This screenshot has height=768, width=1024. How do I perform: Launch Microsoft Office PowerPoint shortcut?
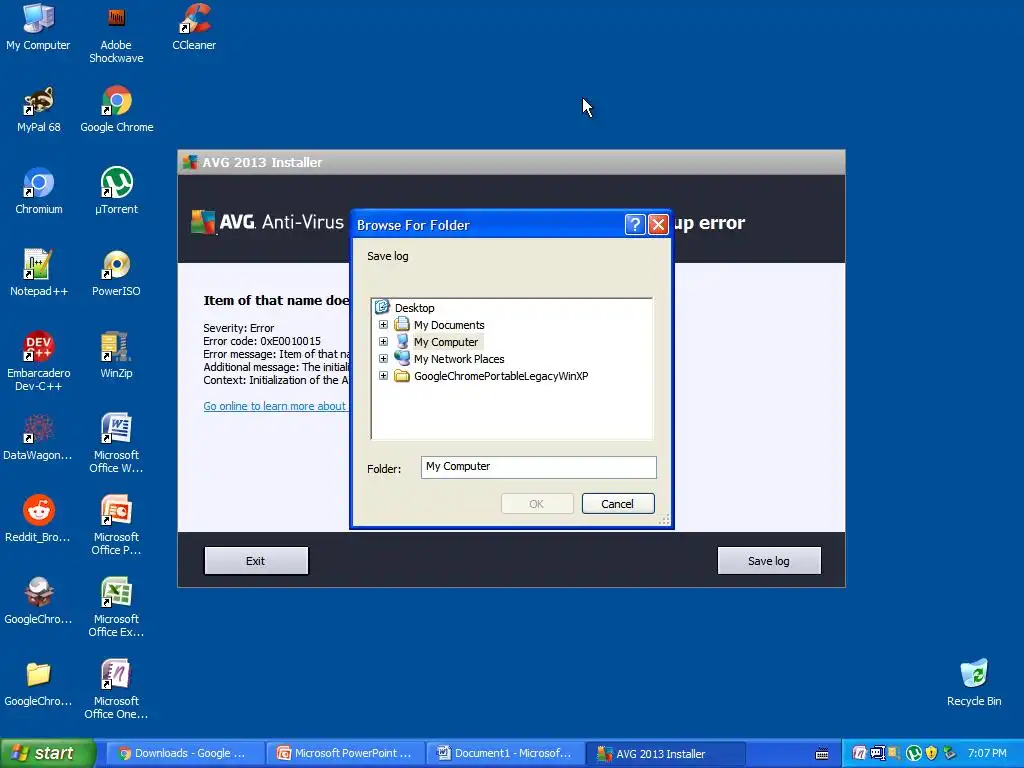coord(116,526)
